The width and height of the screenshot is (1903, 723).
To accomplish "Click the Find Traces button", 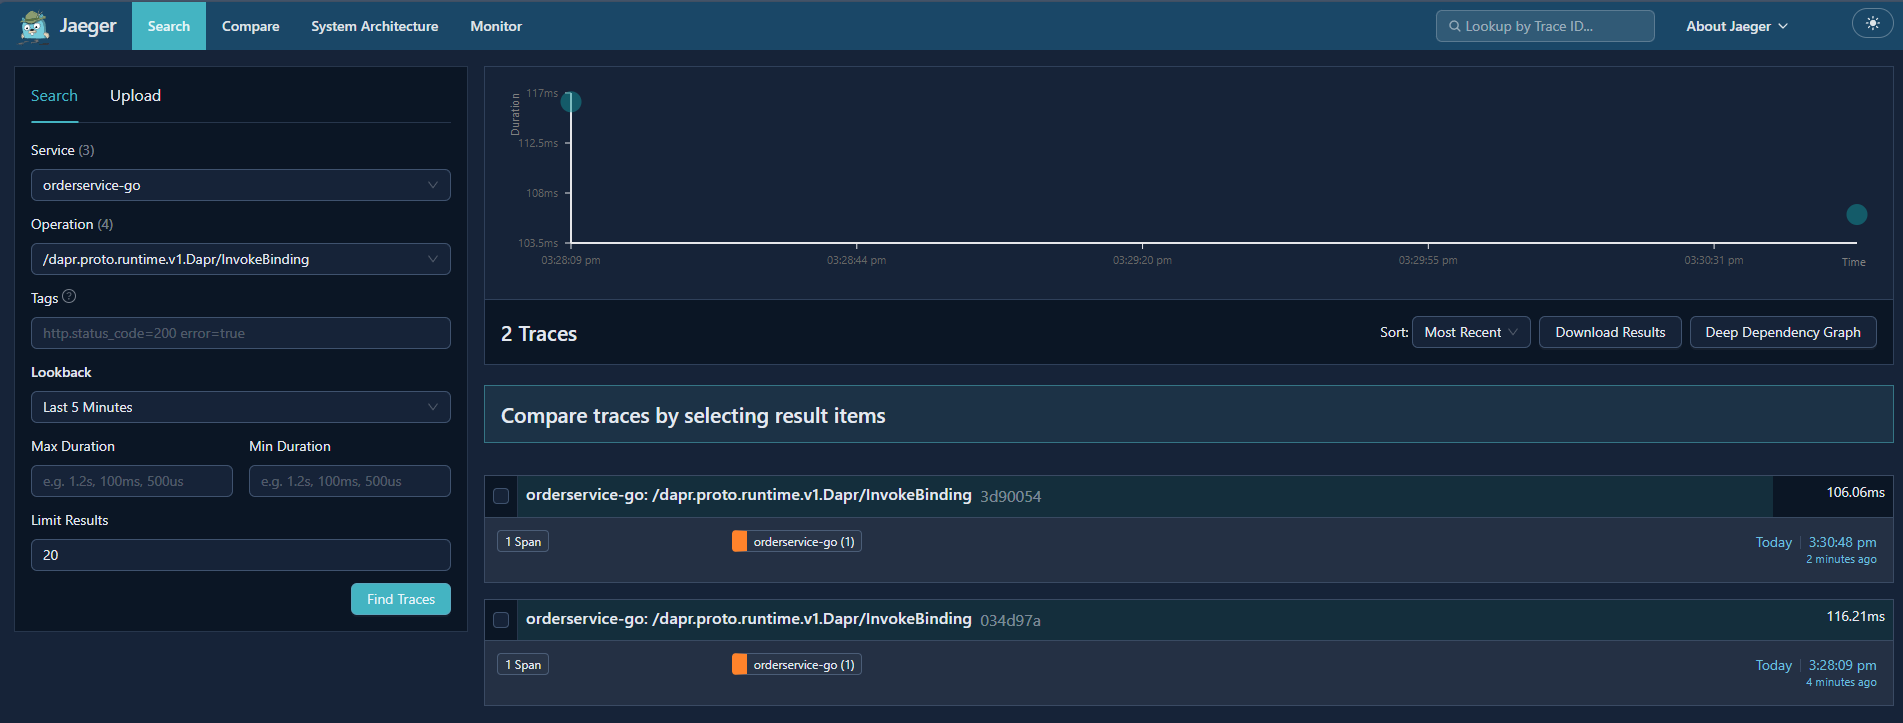I will coord(400,599).
